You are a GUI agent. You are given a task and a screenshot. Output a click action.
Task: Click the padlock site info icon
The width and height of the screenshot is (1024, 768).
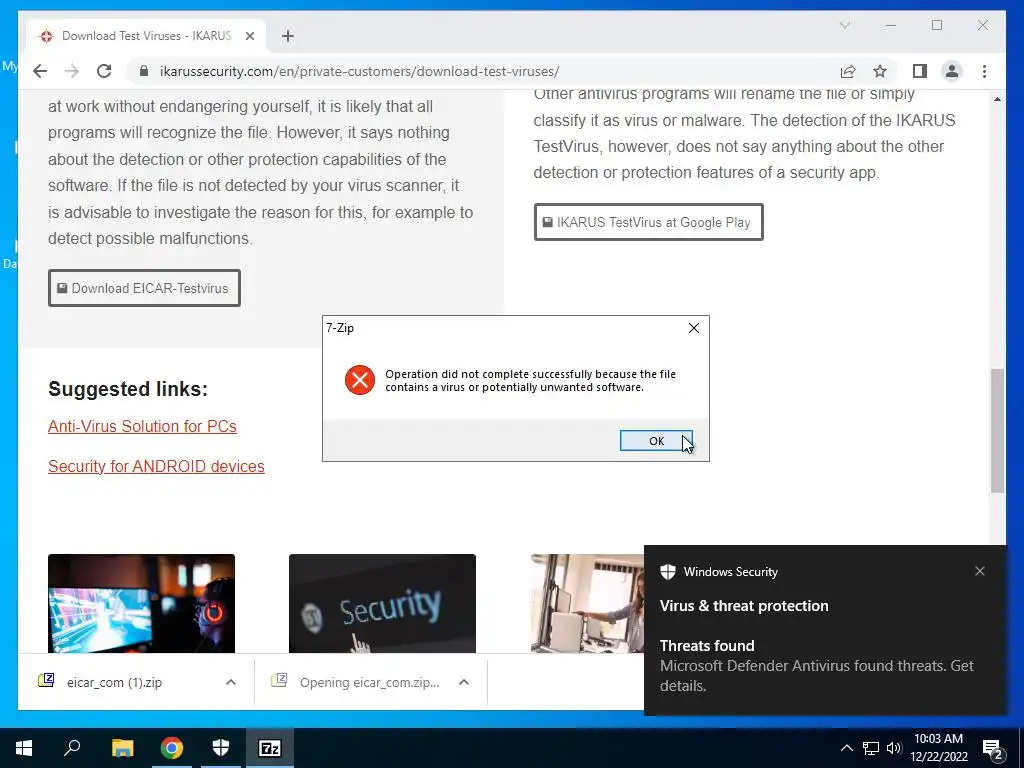coord(144,71)
